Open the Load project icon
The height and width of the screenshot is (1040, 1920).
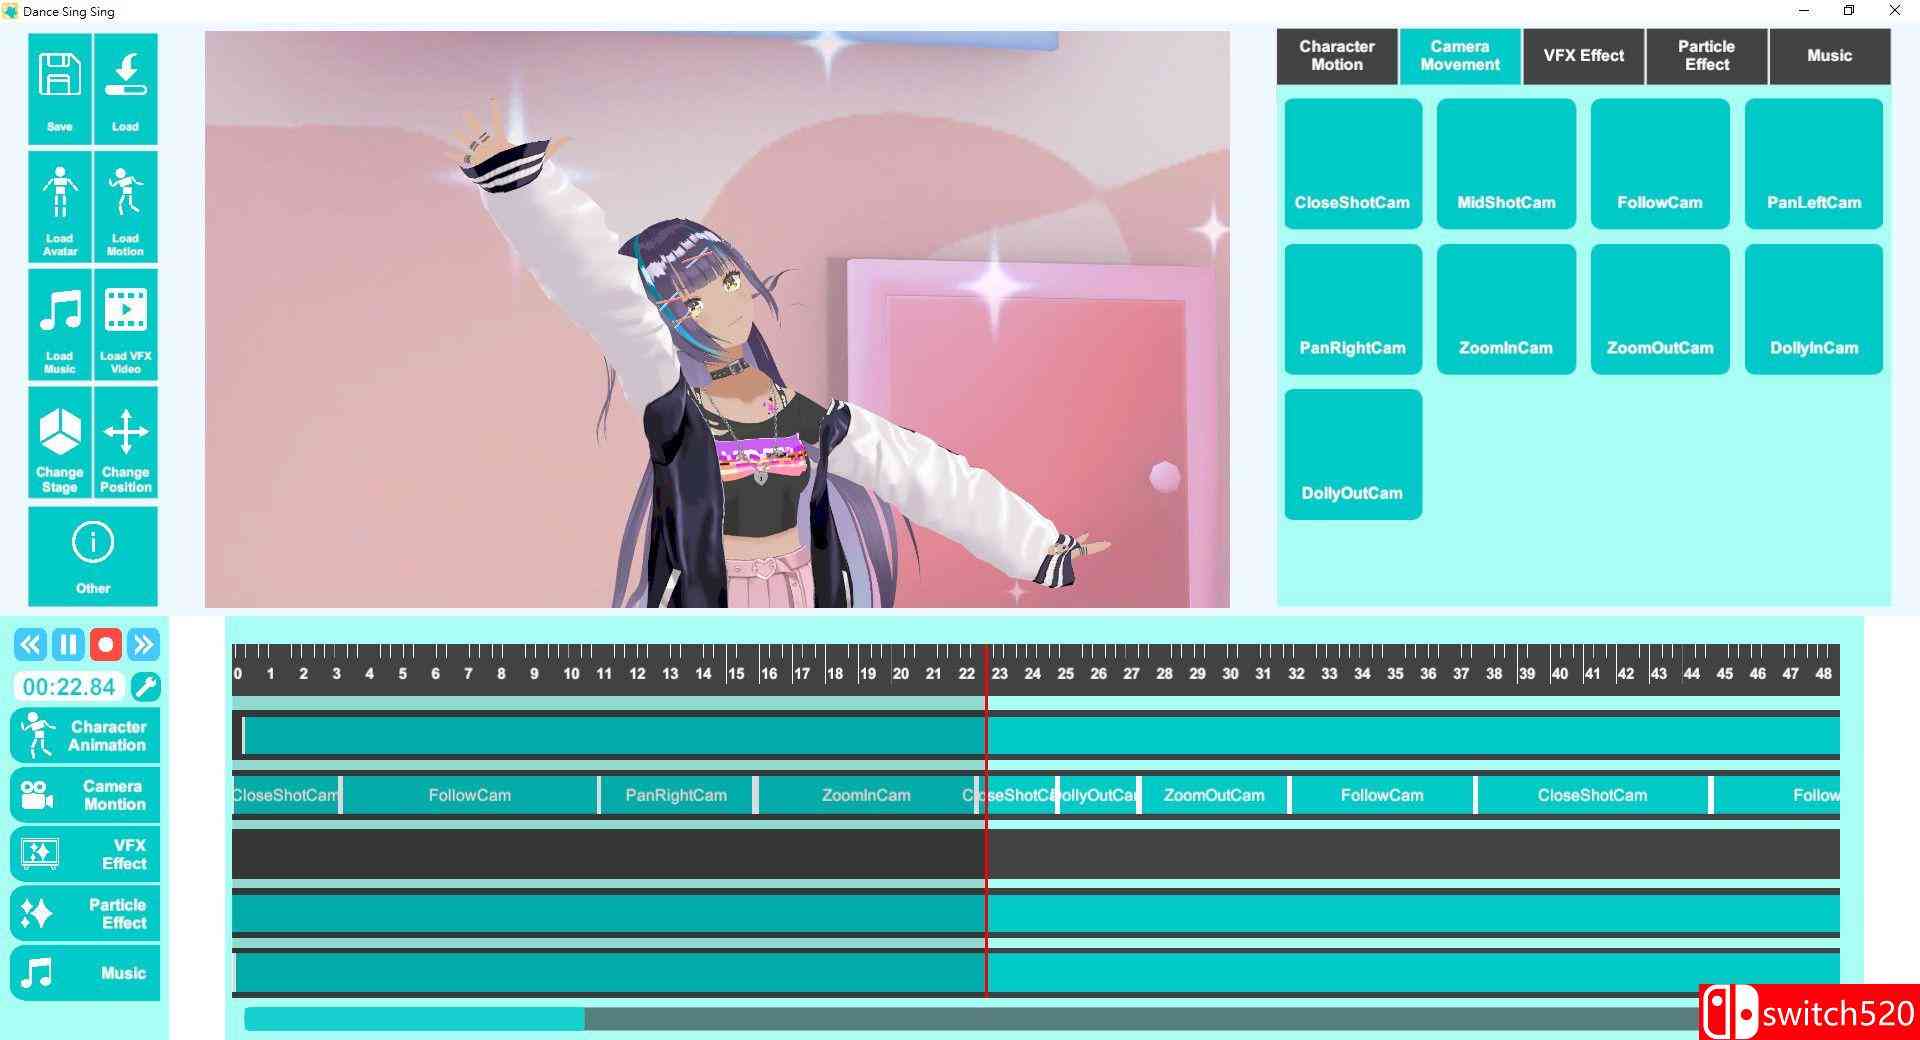(x=126, y=78)
